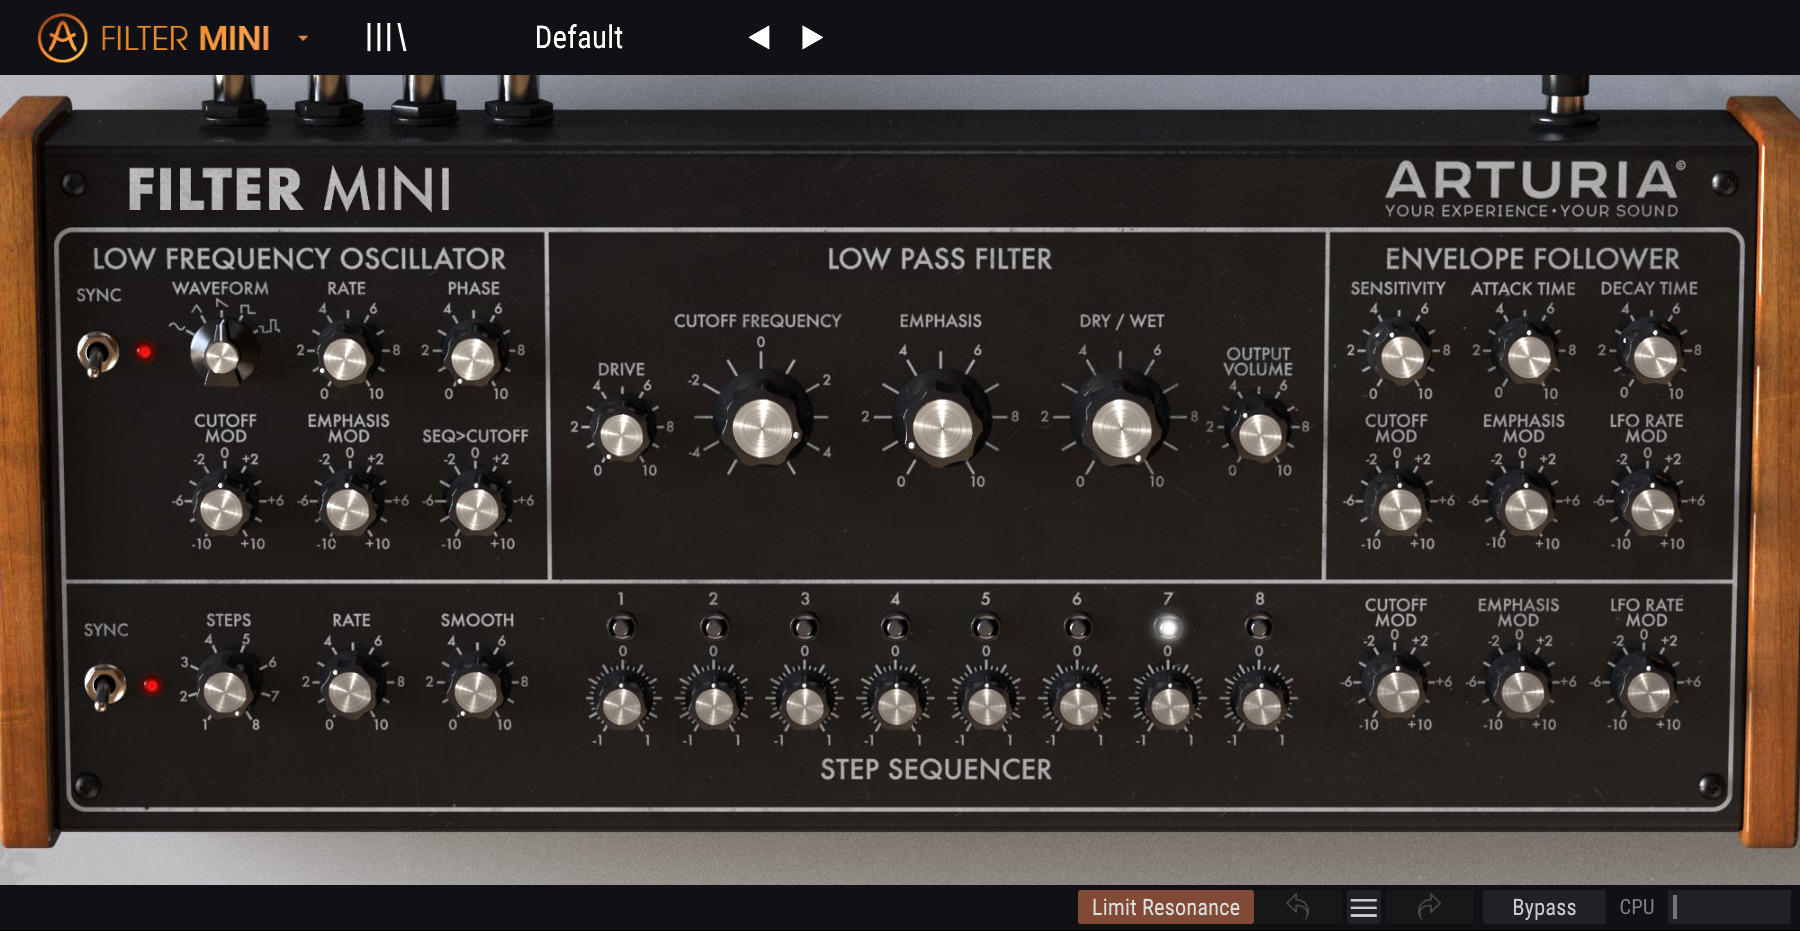Open the edit history list icon
The width and height of the screenshot is (1800, 931).
point(1364,907)
